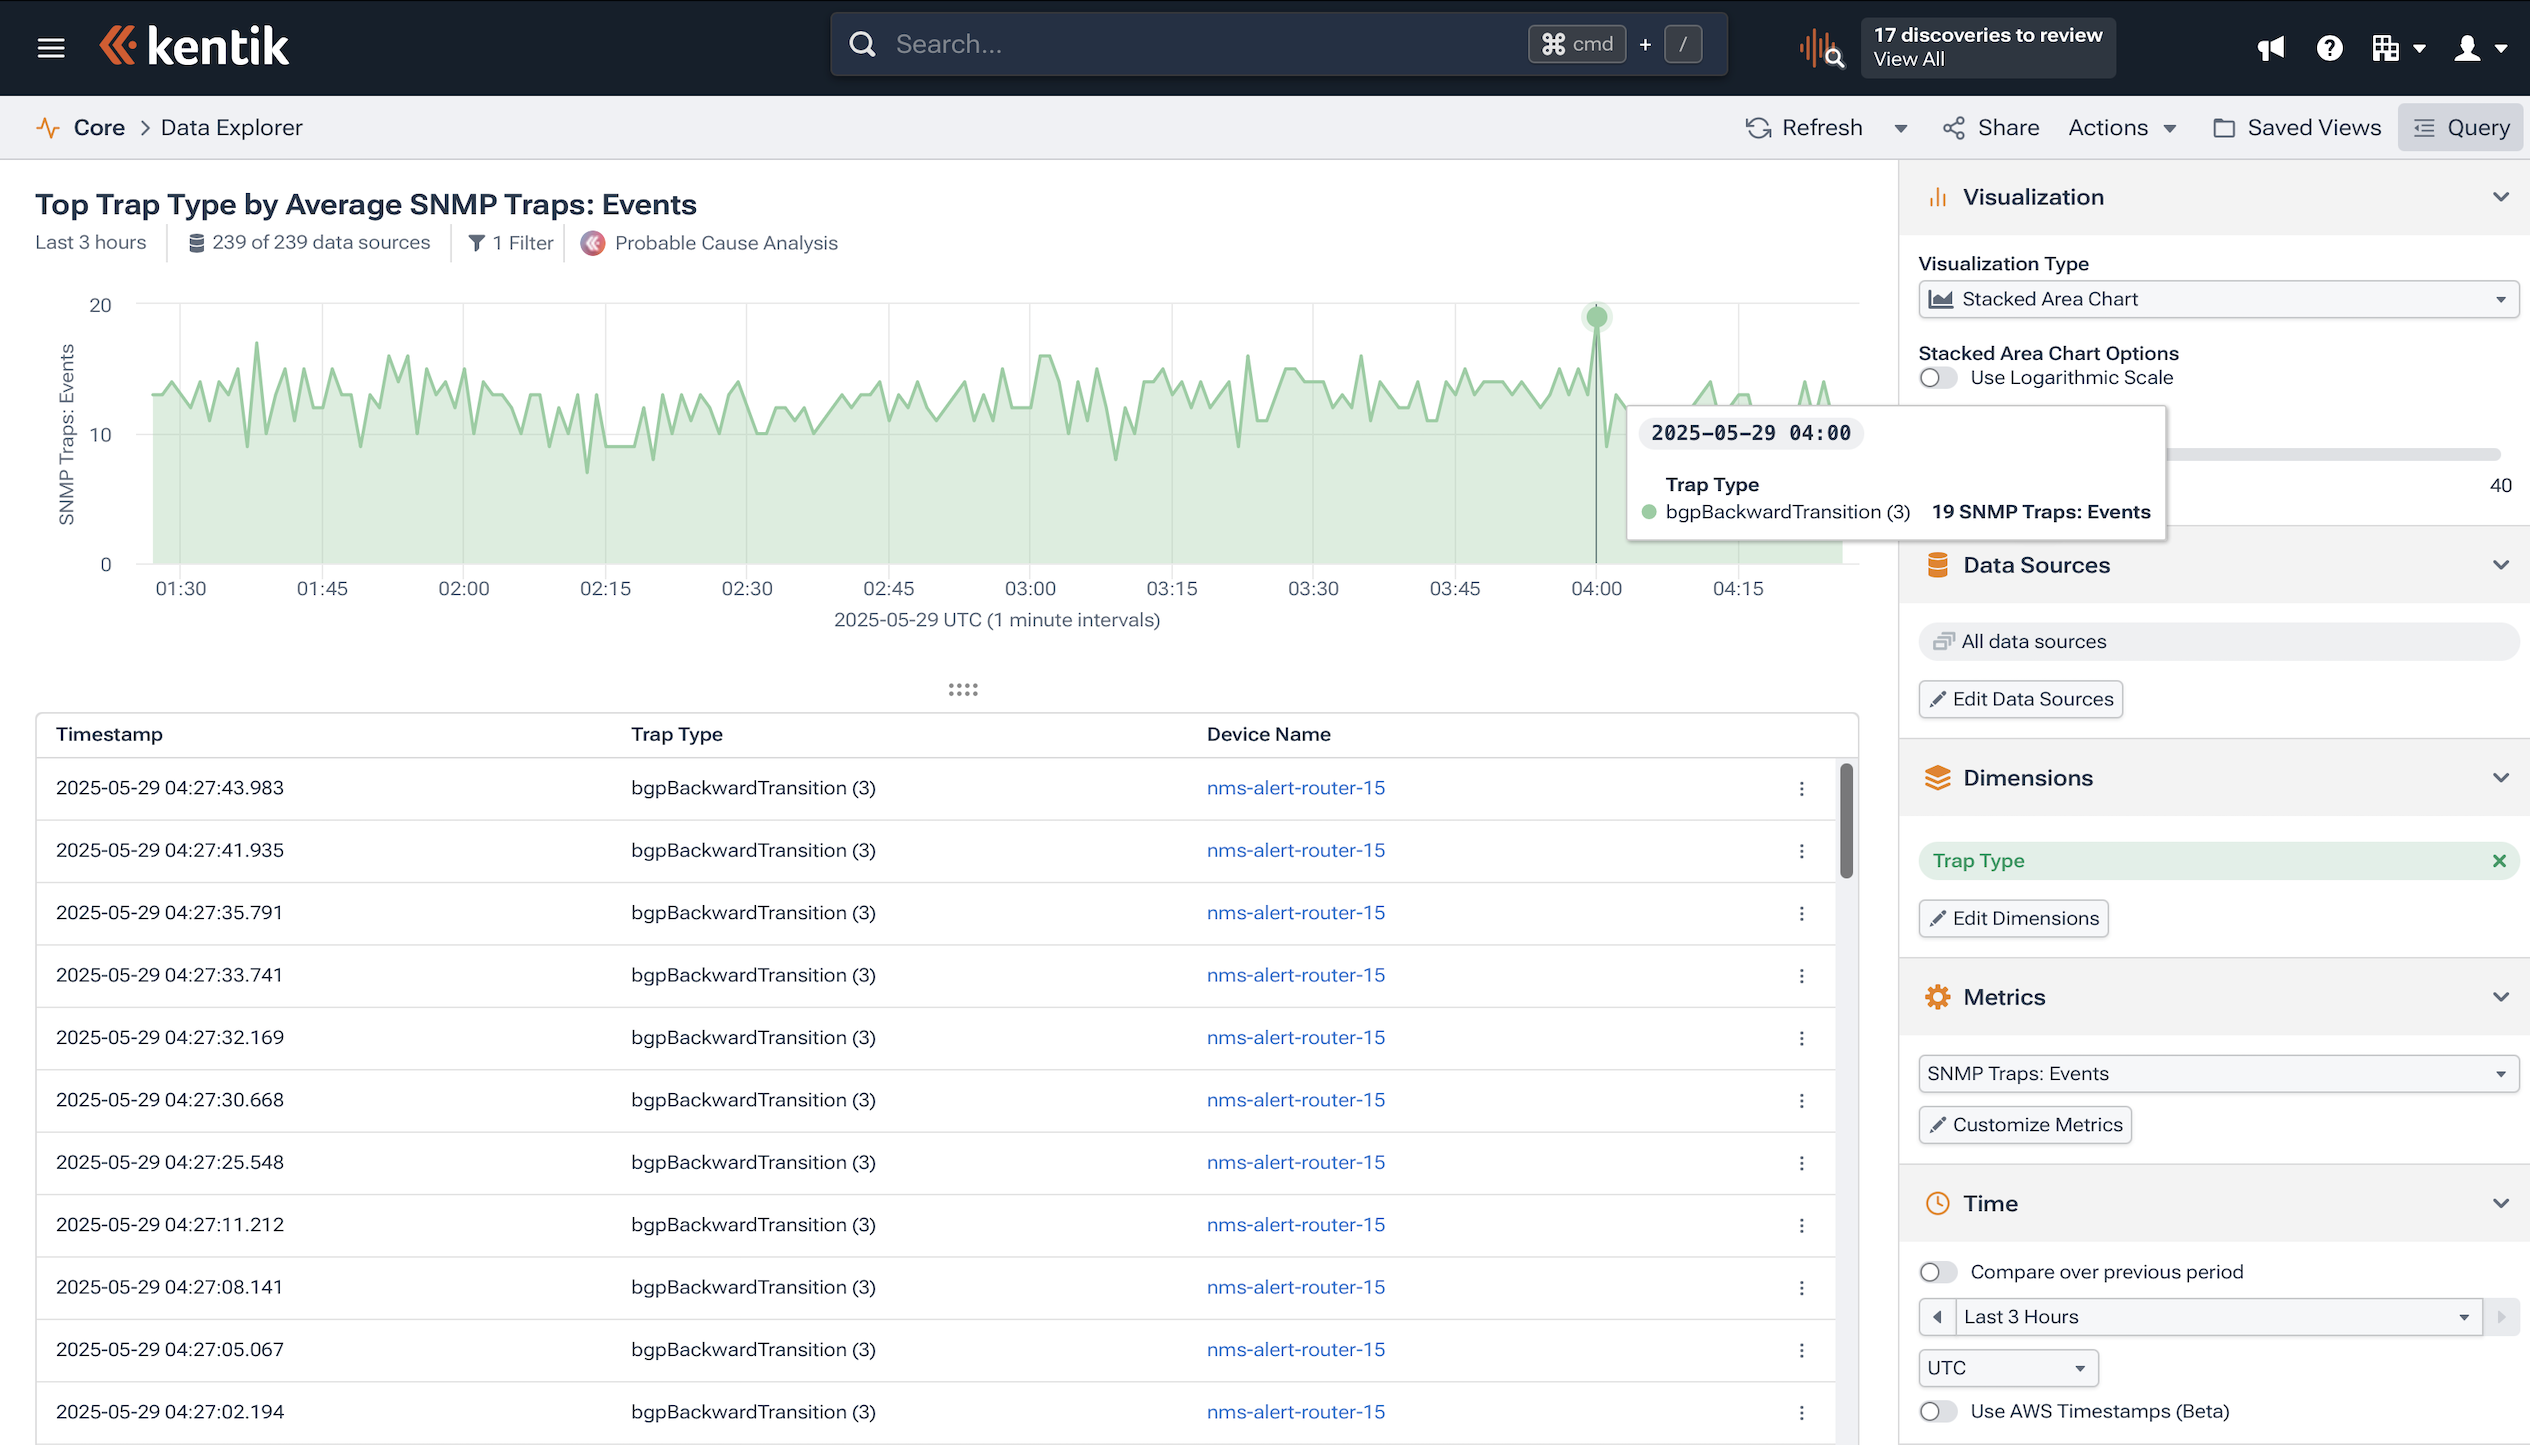Open the hamburger navigation menu

(51, 46)
